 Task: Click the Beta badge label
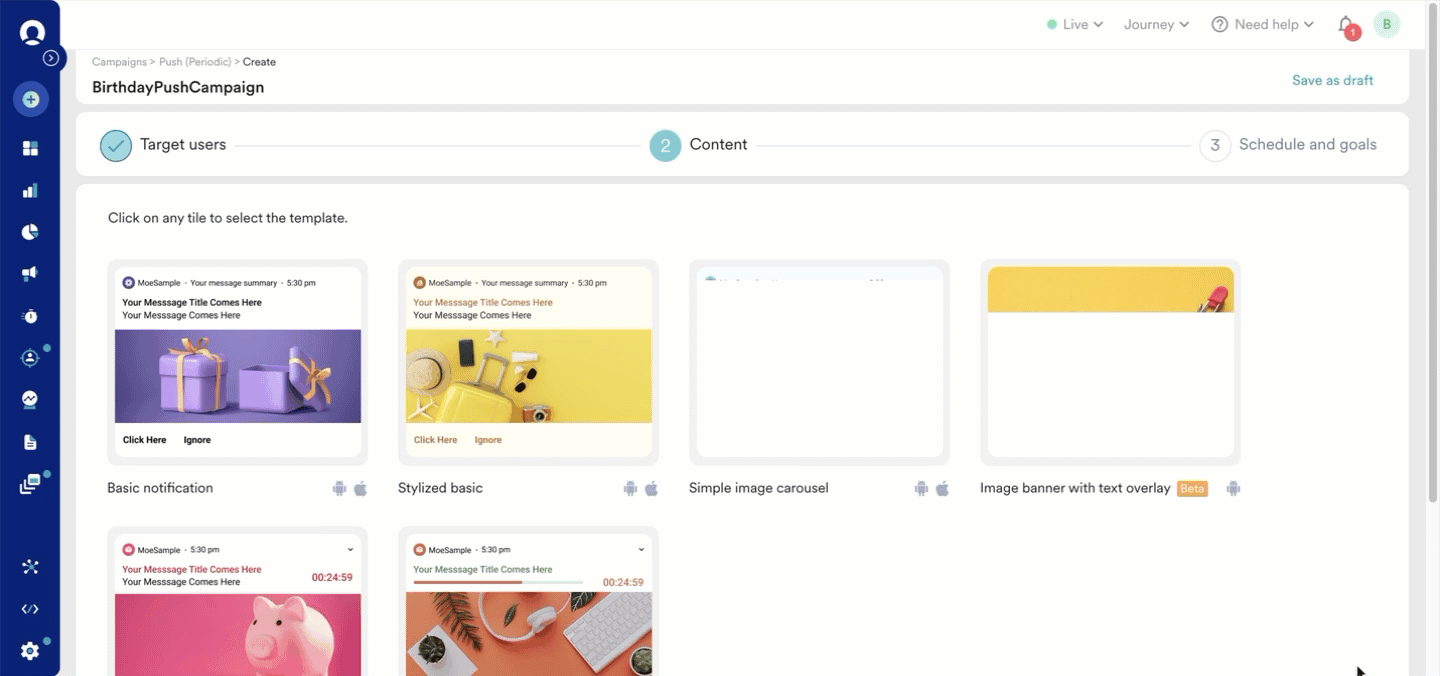pos(1192,489)
